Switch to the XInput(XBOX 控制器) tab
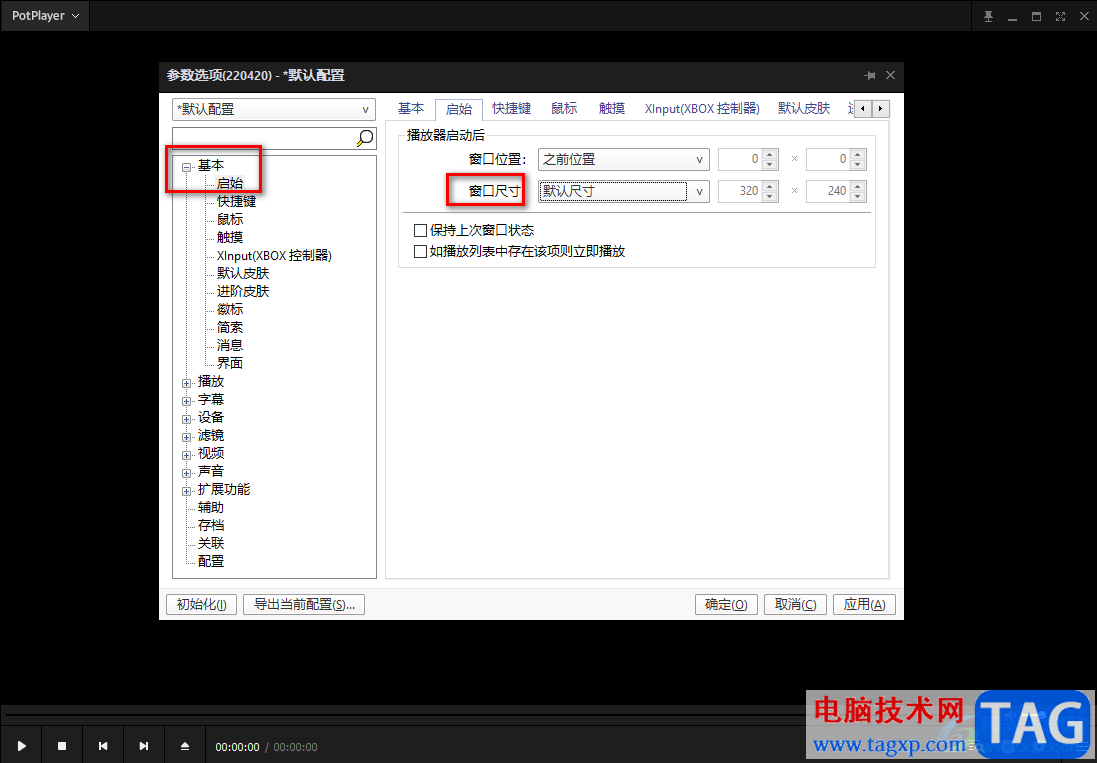 pos(702,108)
